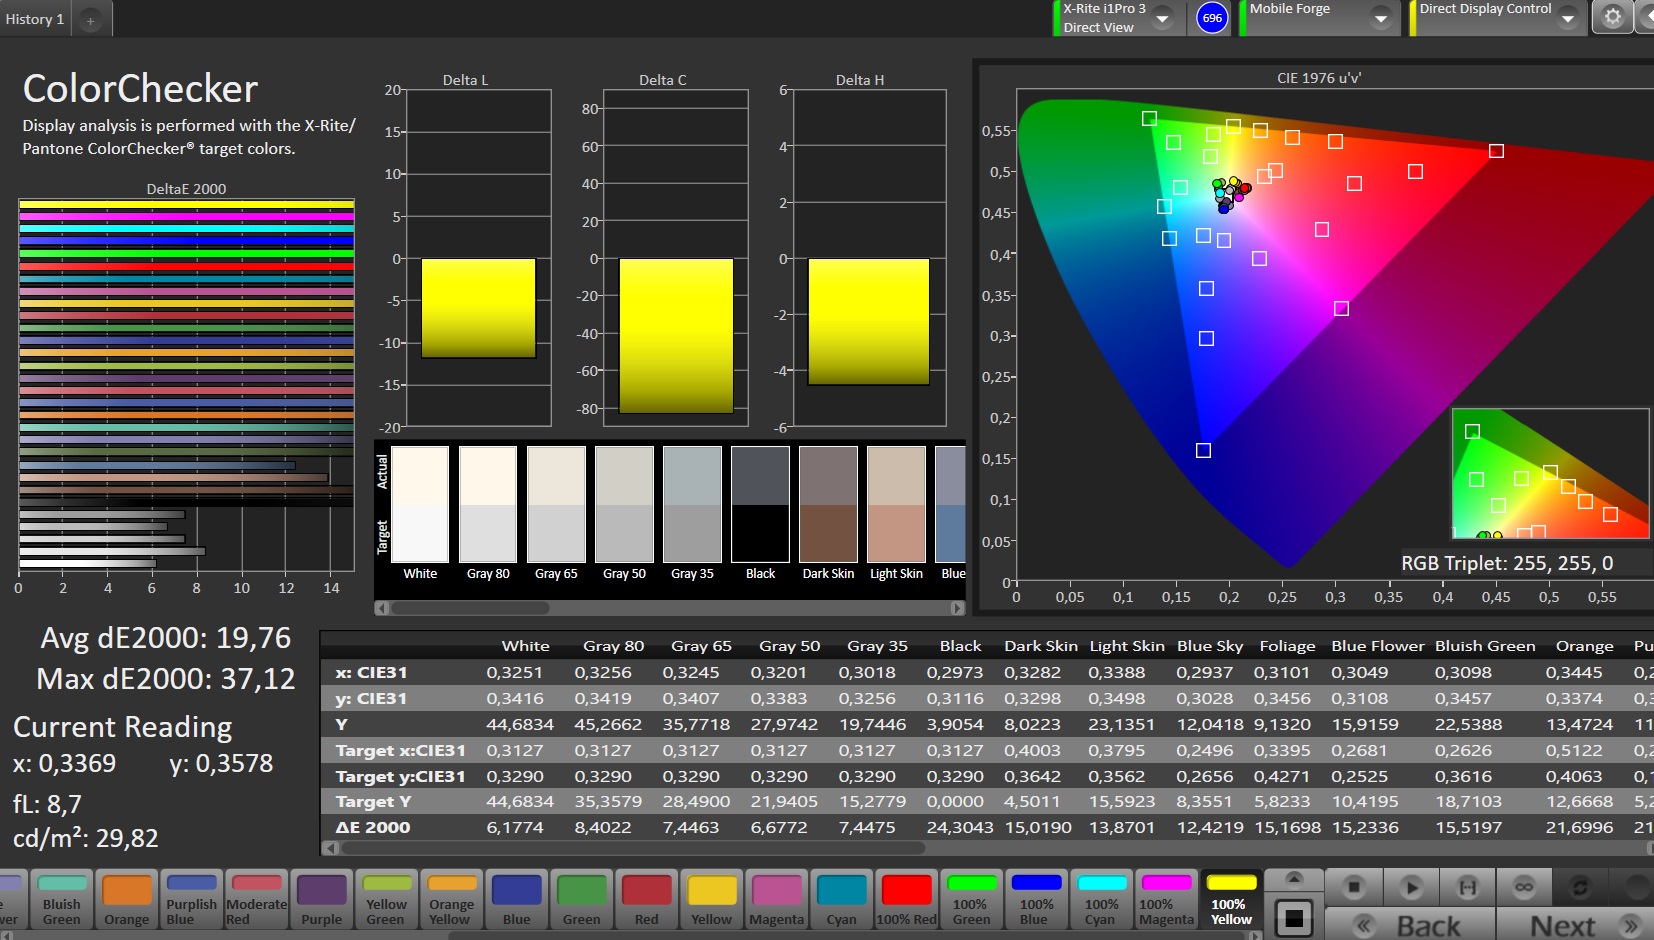Expand the X-Rite i1Pro 3 meter dropdown

pyautogui.click(x=1162, y=18)
